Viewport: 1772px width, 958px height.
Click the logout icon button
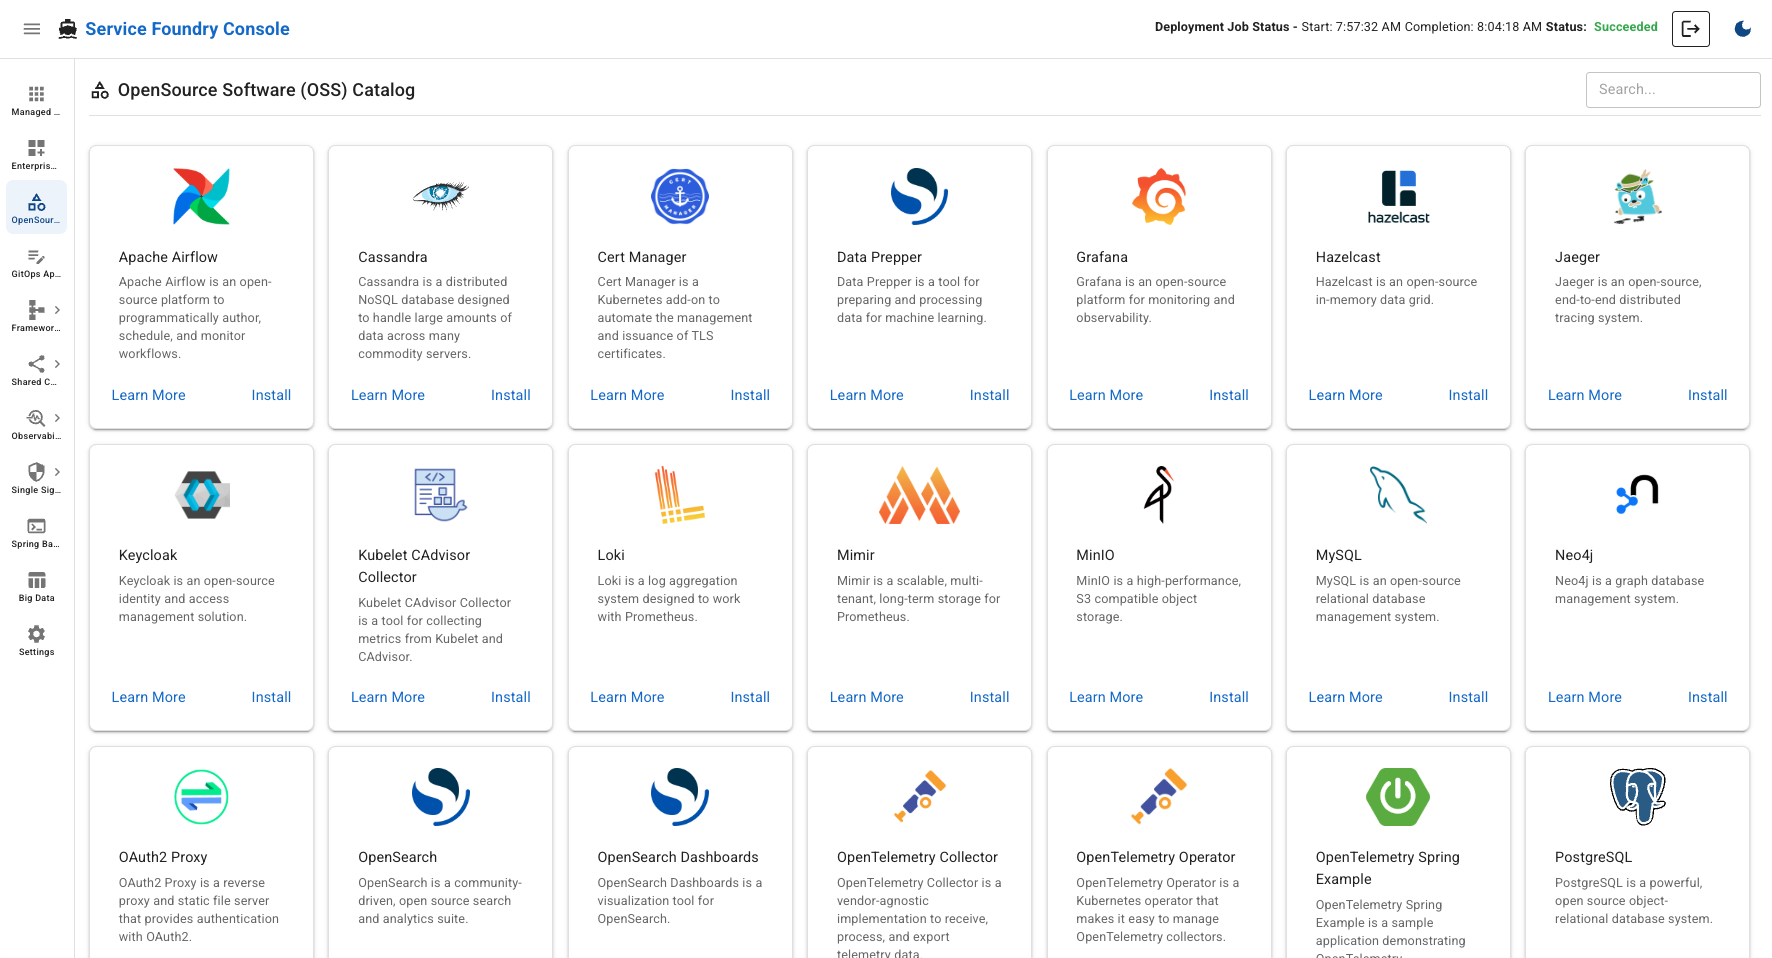pyautogui.click(x=1691, y=29)
